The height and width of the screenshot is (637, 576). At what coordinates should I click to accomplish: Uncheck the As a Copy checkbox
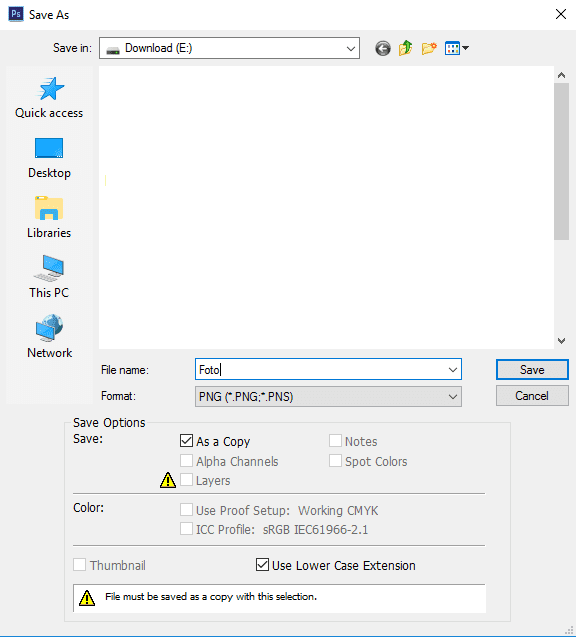(x=186, y=441)
